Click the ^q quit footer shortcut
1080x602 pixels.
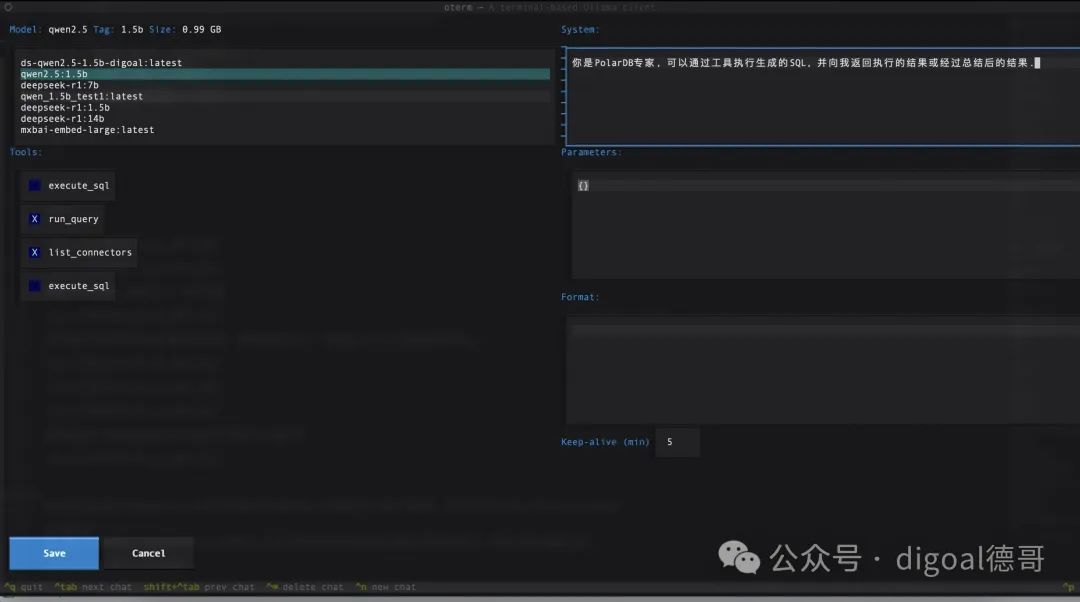pos(24,587)
